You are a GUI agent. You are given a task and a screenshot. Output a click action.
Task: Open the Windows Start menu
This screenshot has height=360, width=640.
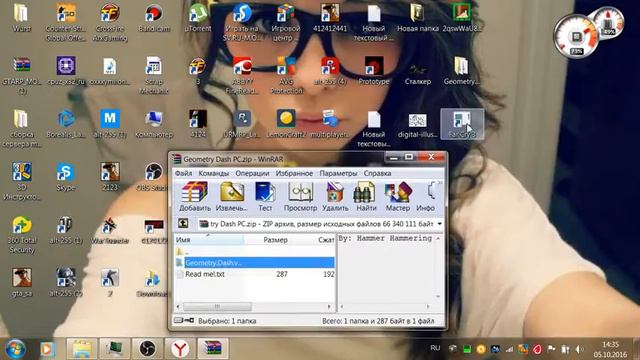[15, 349]
